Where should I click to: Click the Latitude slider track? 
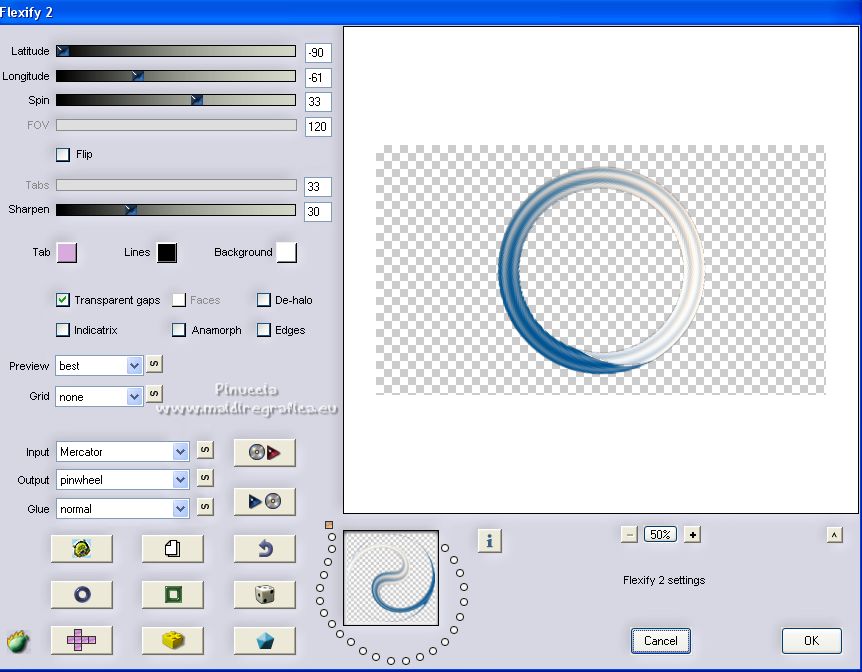[176, 51]
